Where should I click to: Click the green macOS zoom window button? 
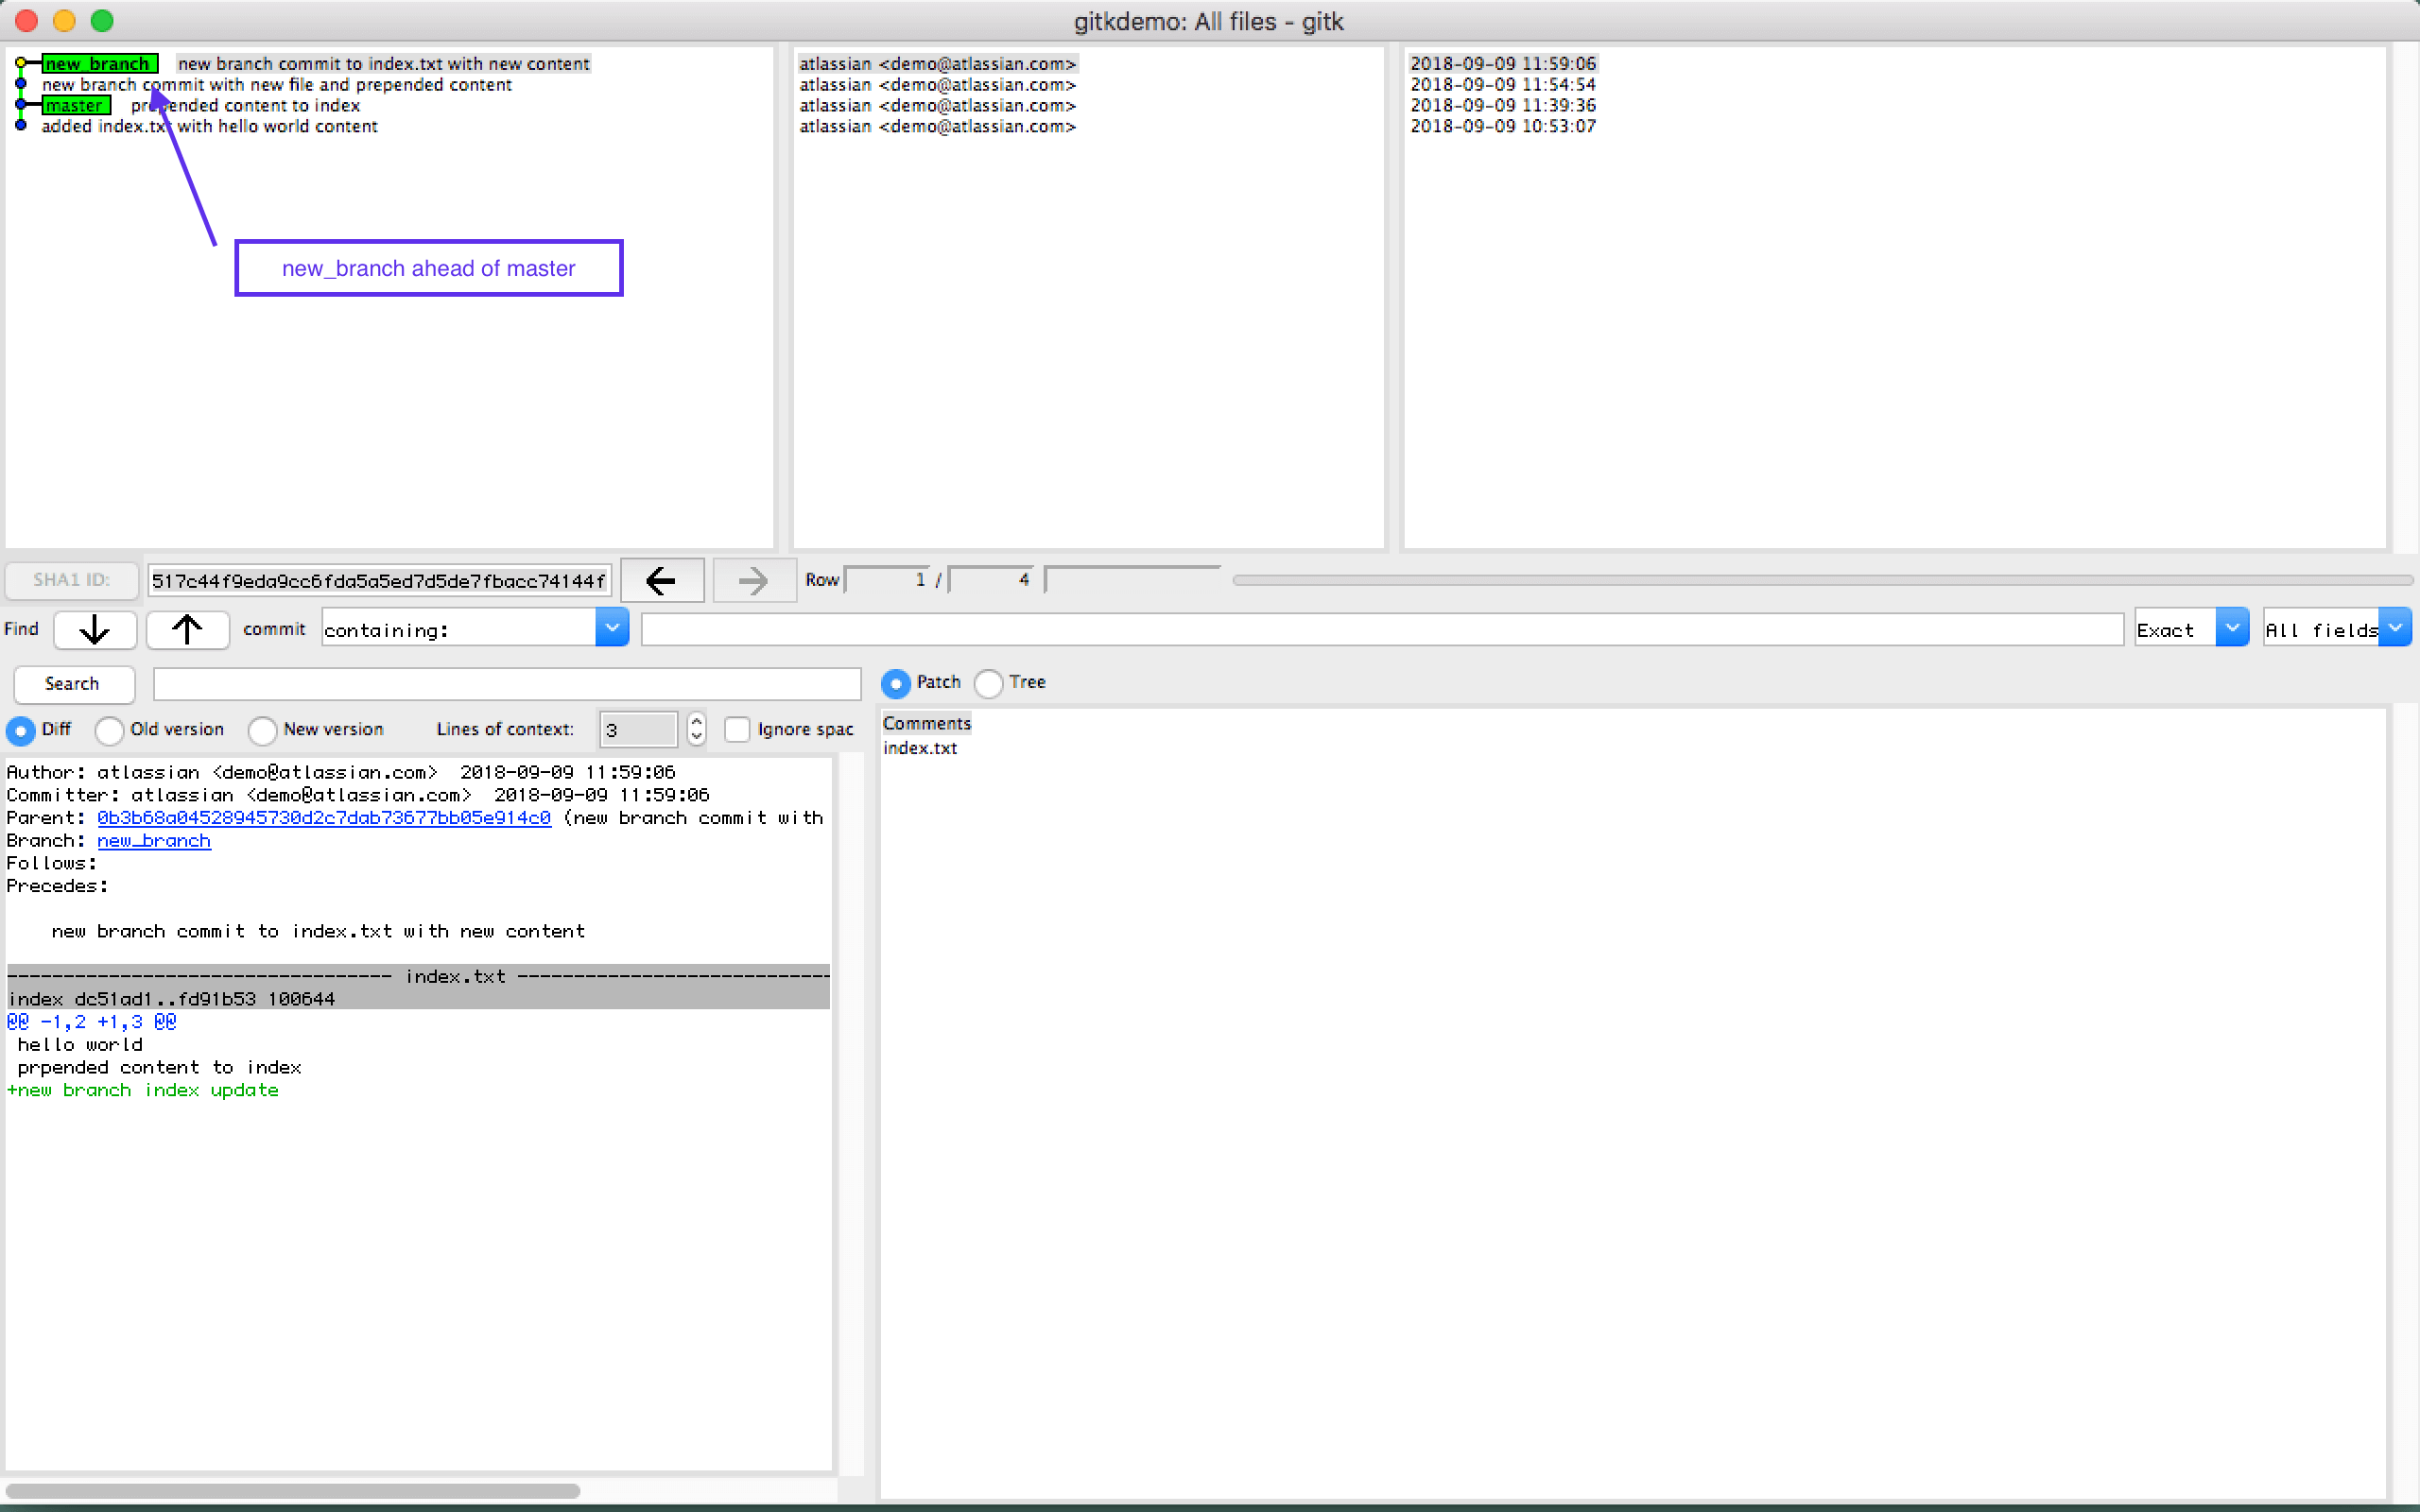102,20
